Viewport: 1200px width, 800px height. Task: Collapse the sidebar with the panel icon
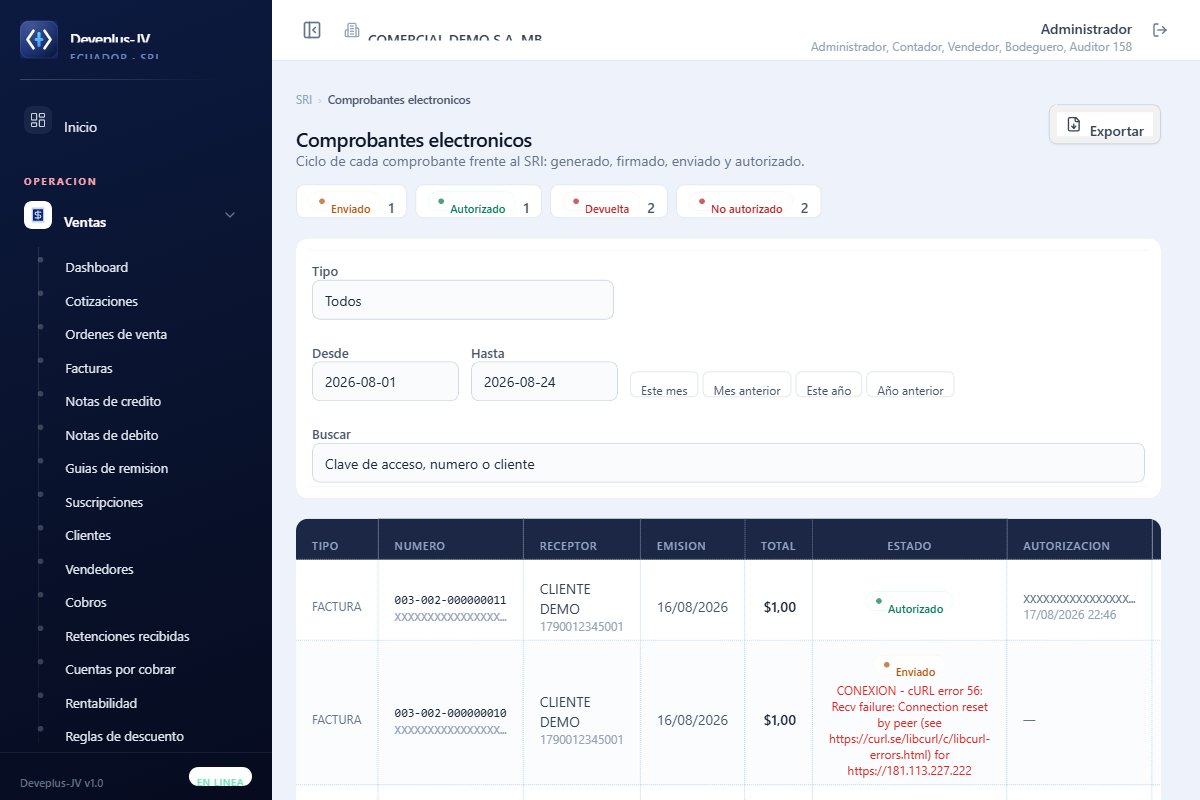pyautogui.click(x=312, y=30)
